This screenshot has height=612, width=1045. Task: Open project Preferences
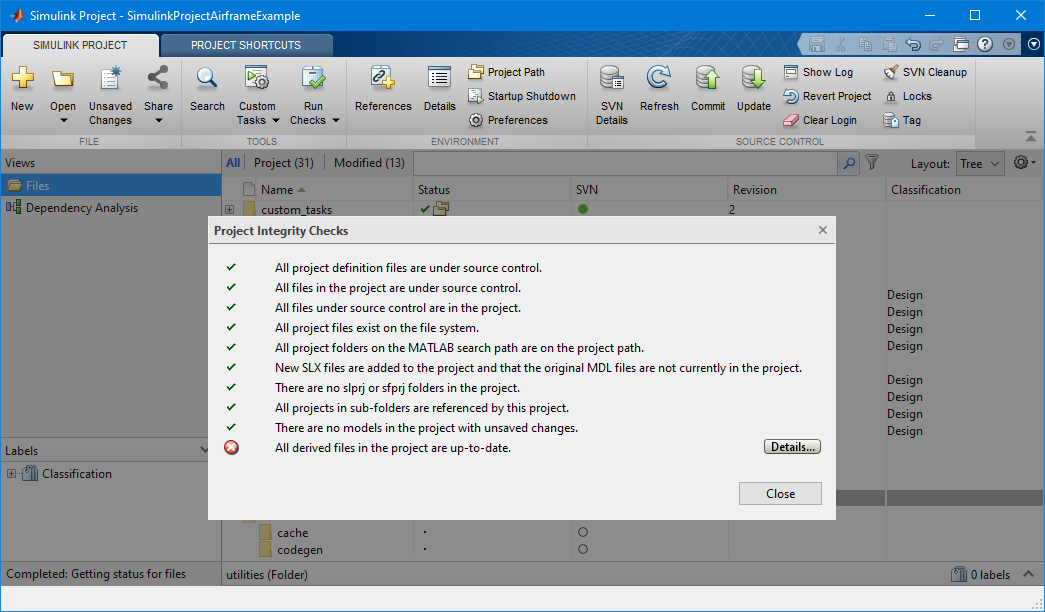(508, 120)
